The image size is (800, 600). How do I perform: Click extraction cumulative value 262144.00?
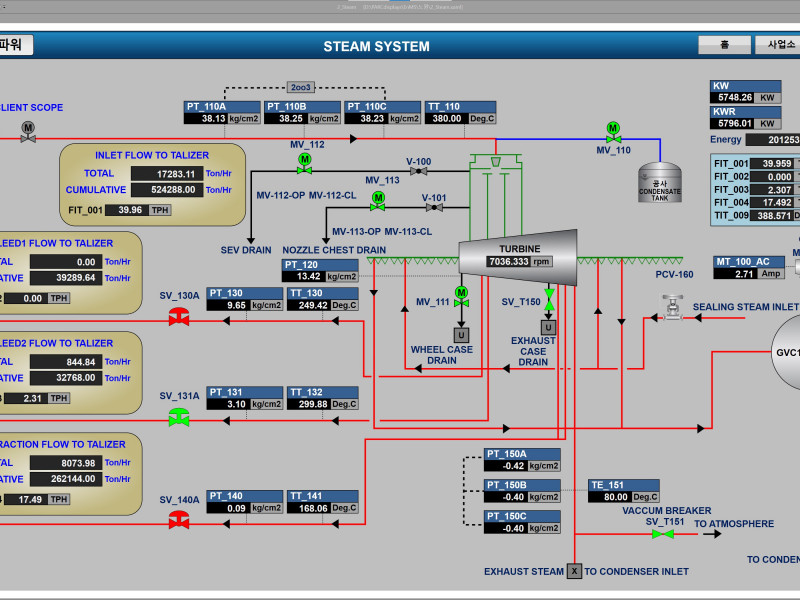coord(66,479)
